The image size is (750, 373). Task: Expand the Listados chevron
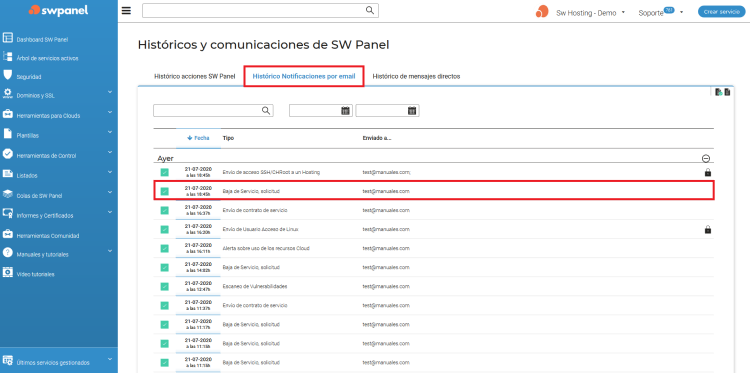110,172
